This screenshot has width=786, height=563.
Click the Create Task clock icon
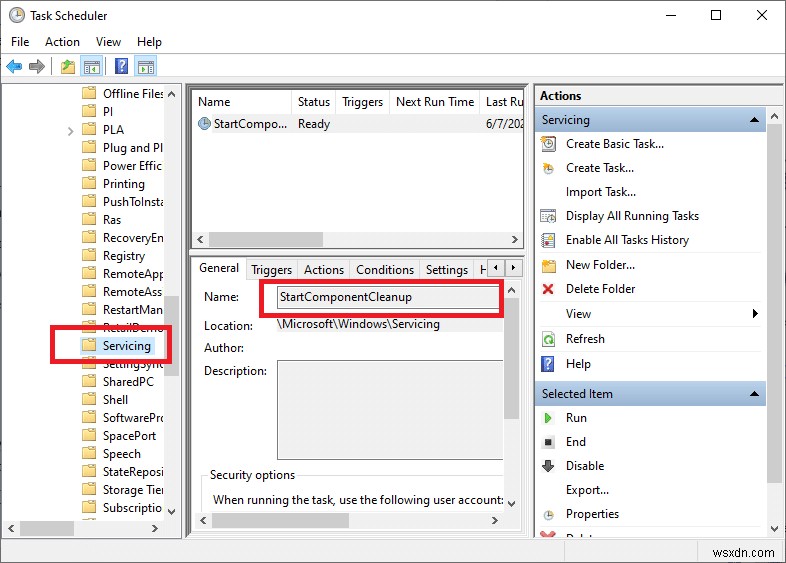(x=548, y=168)
